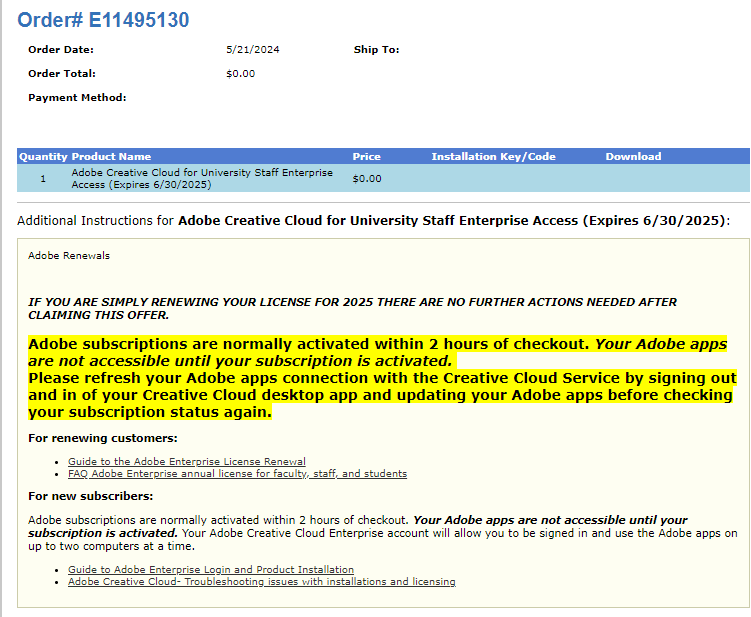Screen dimensions: 751x617
Task: Click the $0.00 order total value
Action: [x=240, y=73]
